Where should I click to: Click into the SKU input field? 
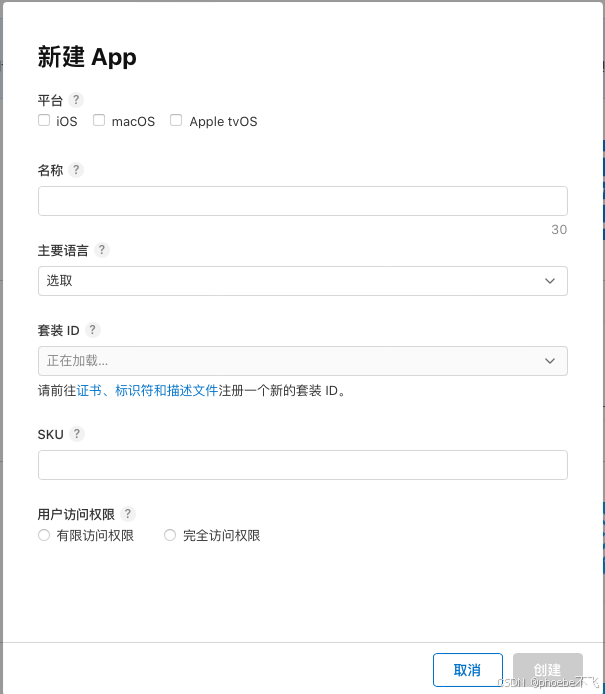303,465
